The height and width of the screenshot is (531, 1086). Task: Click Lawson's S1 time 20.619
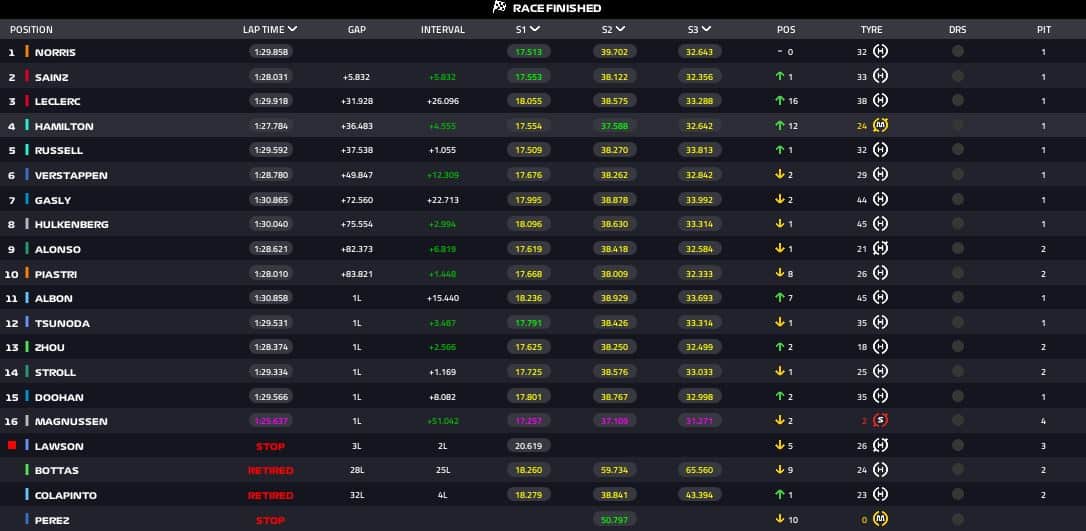pyautogui.click(x=528, y=445)
